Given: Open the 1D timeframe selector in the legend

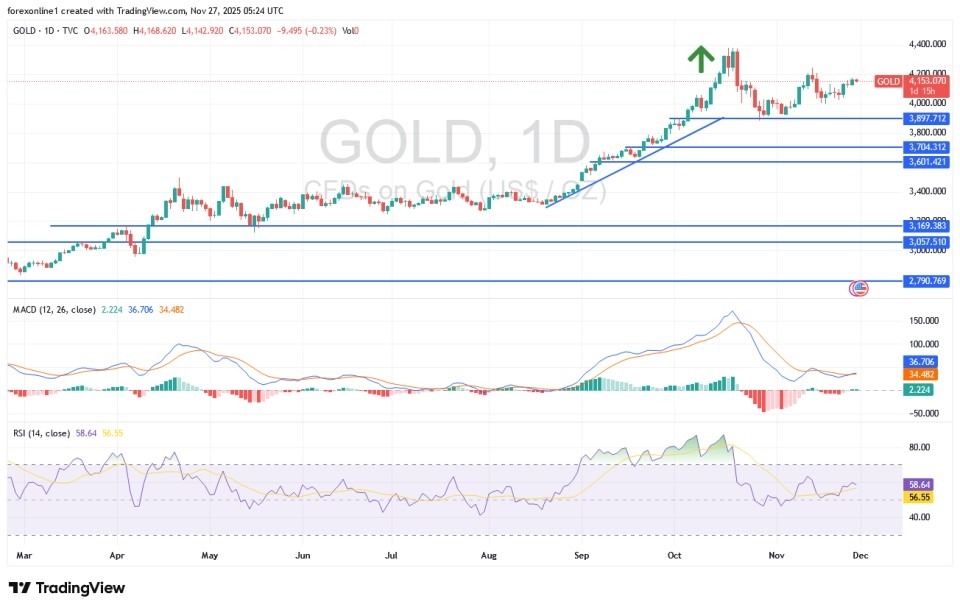Looking at the screenshot, I should click(x=49, y=30).
